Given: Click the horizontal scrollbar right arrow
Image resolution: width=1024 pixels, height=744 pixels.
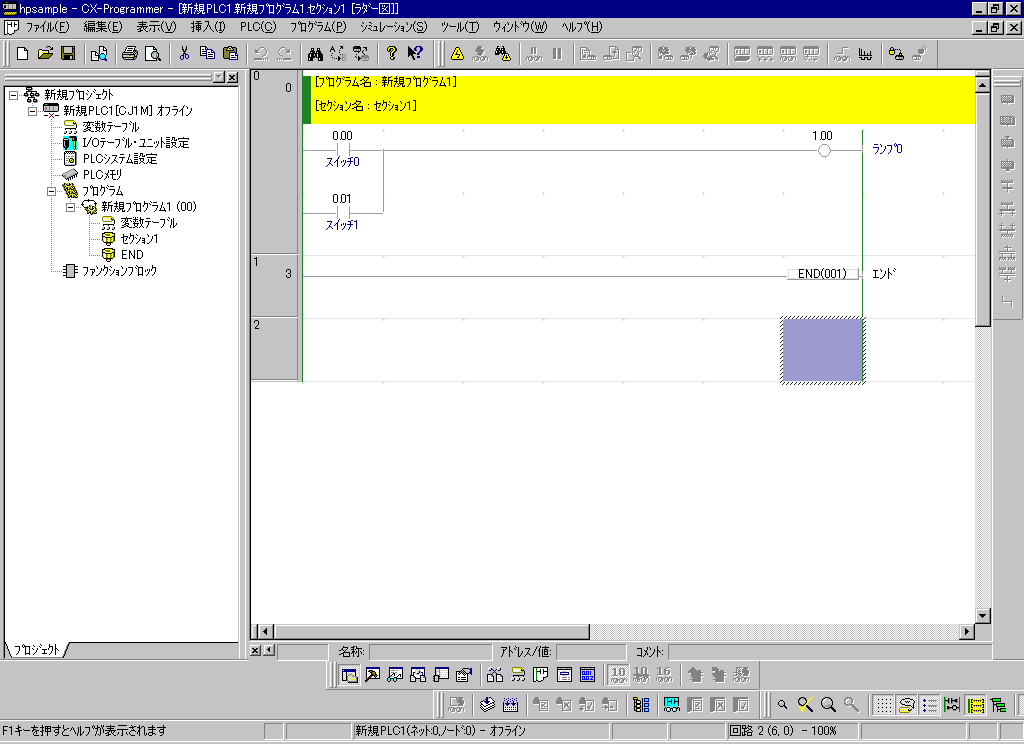Looking at the screenshot, I should point(967,632).
